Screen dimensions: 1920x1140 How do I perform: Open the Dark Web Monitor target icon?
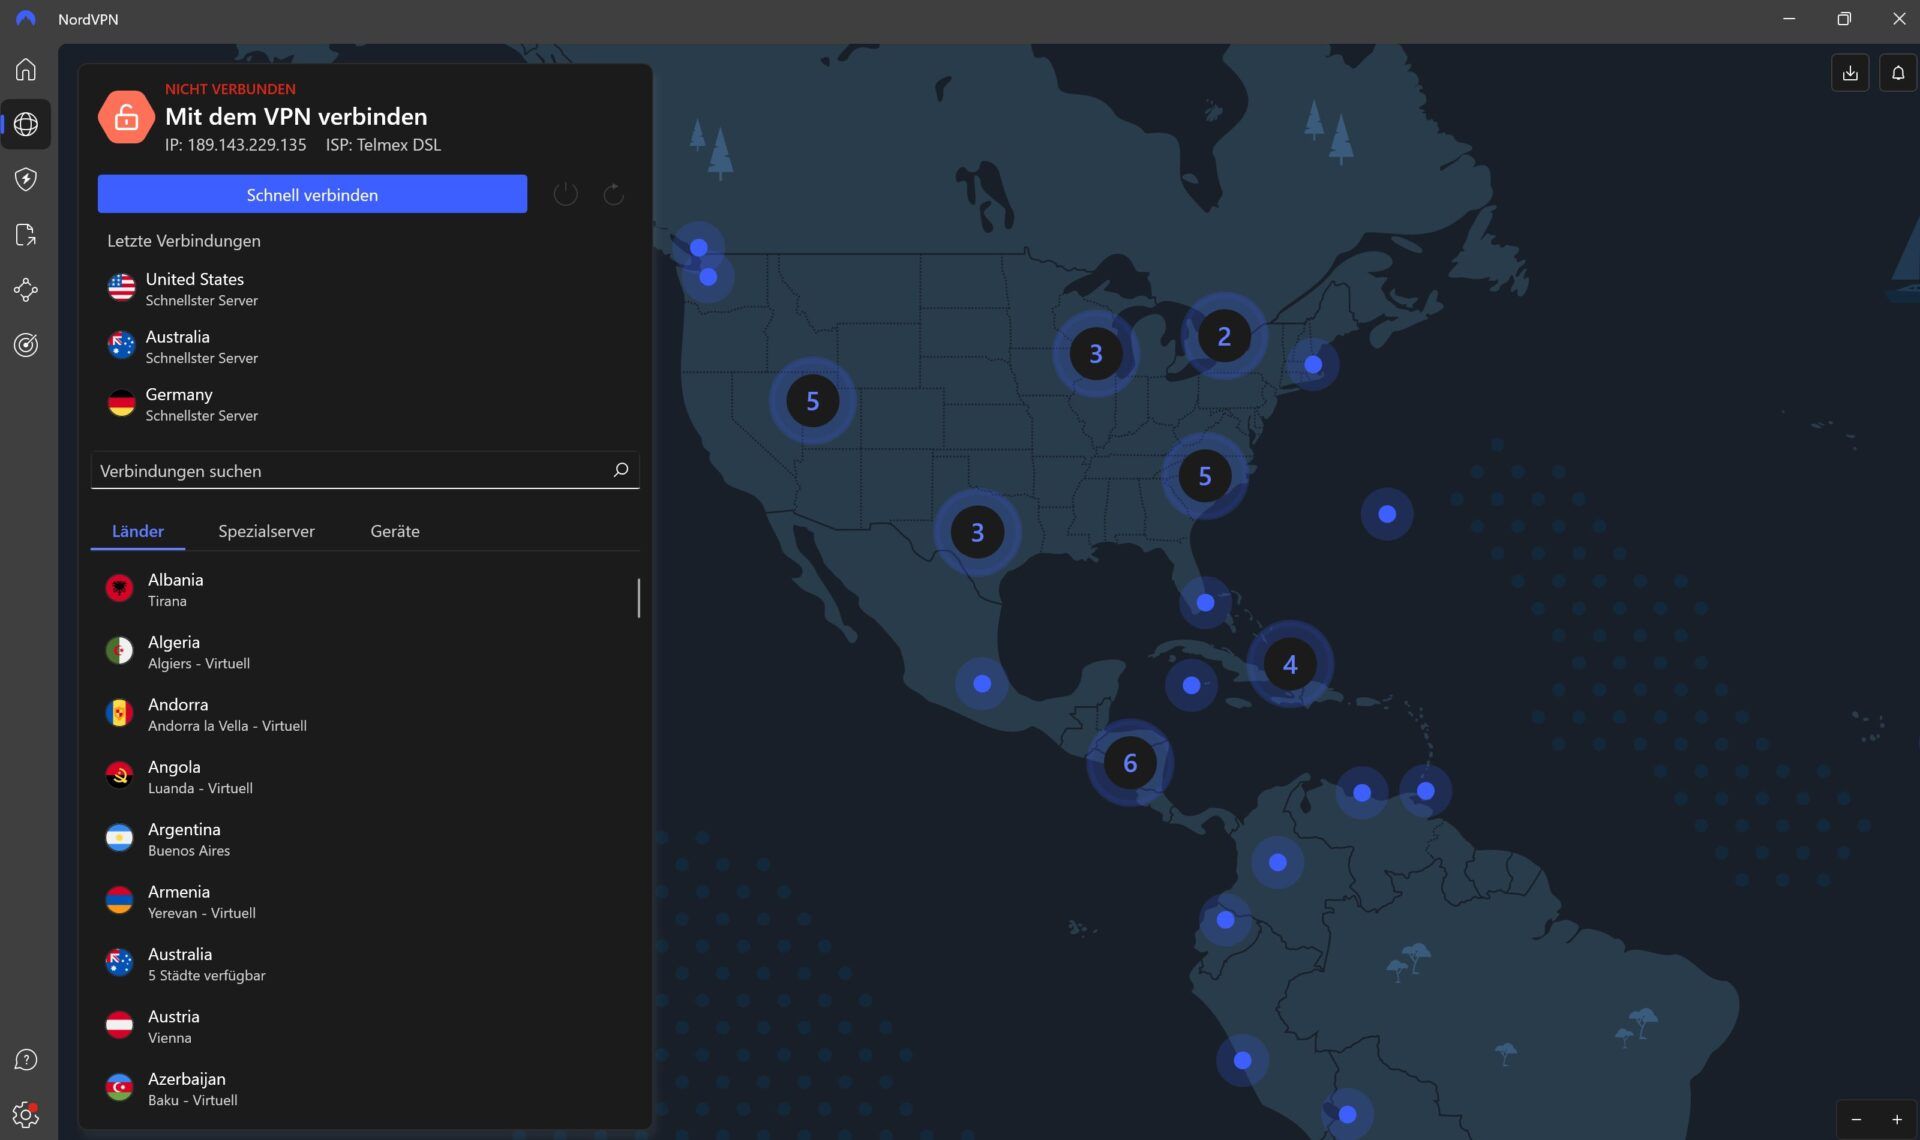pyautogui.click(x=26, y=345)
